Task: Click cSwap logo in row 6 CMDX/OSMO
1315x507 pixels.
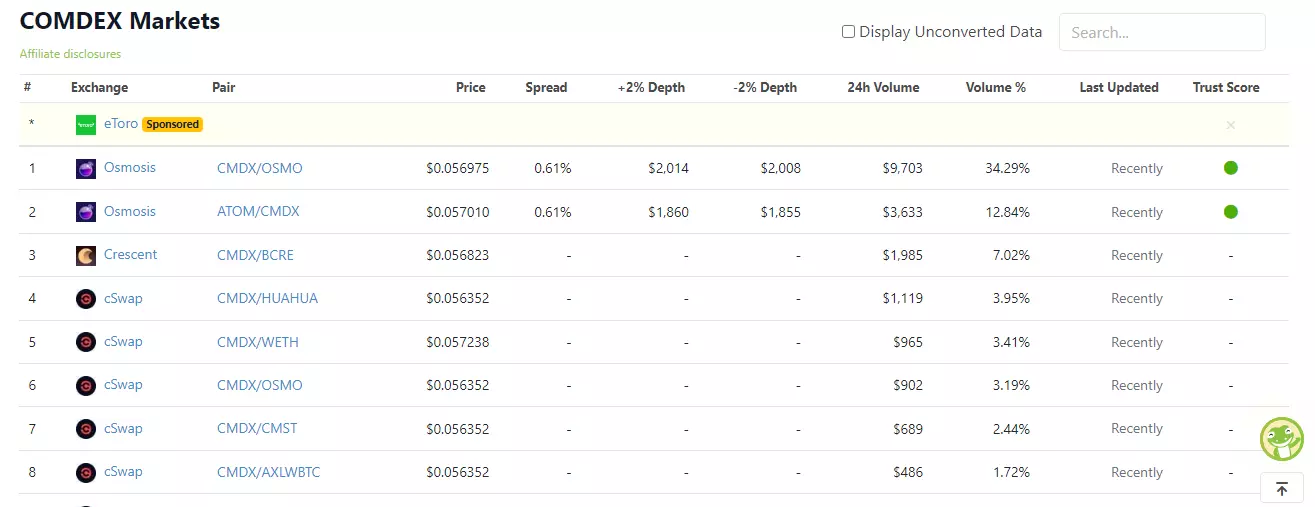Action: (x=86, y=386)
